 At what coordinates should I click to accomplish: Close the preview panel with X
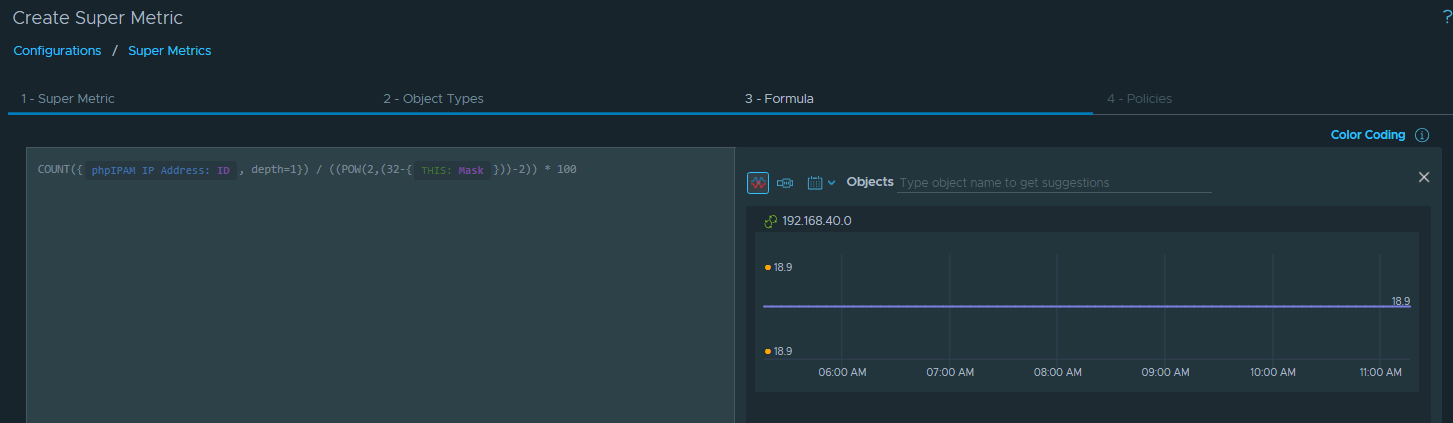point(1424,177)
